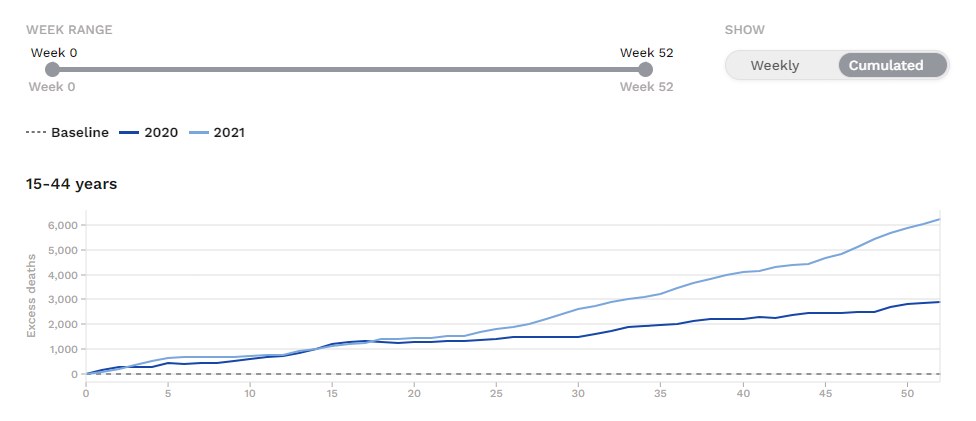The image size is (976, 421).
Task: Click the 15-44 years chart title
Action: pyautogui.click(x=72, y=184)
